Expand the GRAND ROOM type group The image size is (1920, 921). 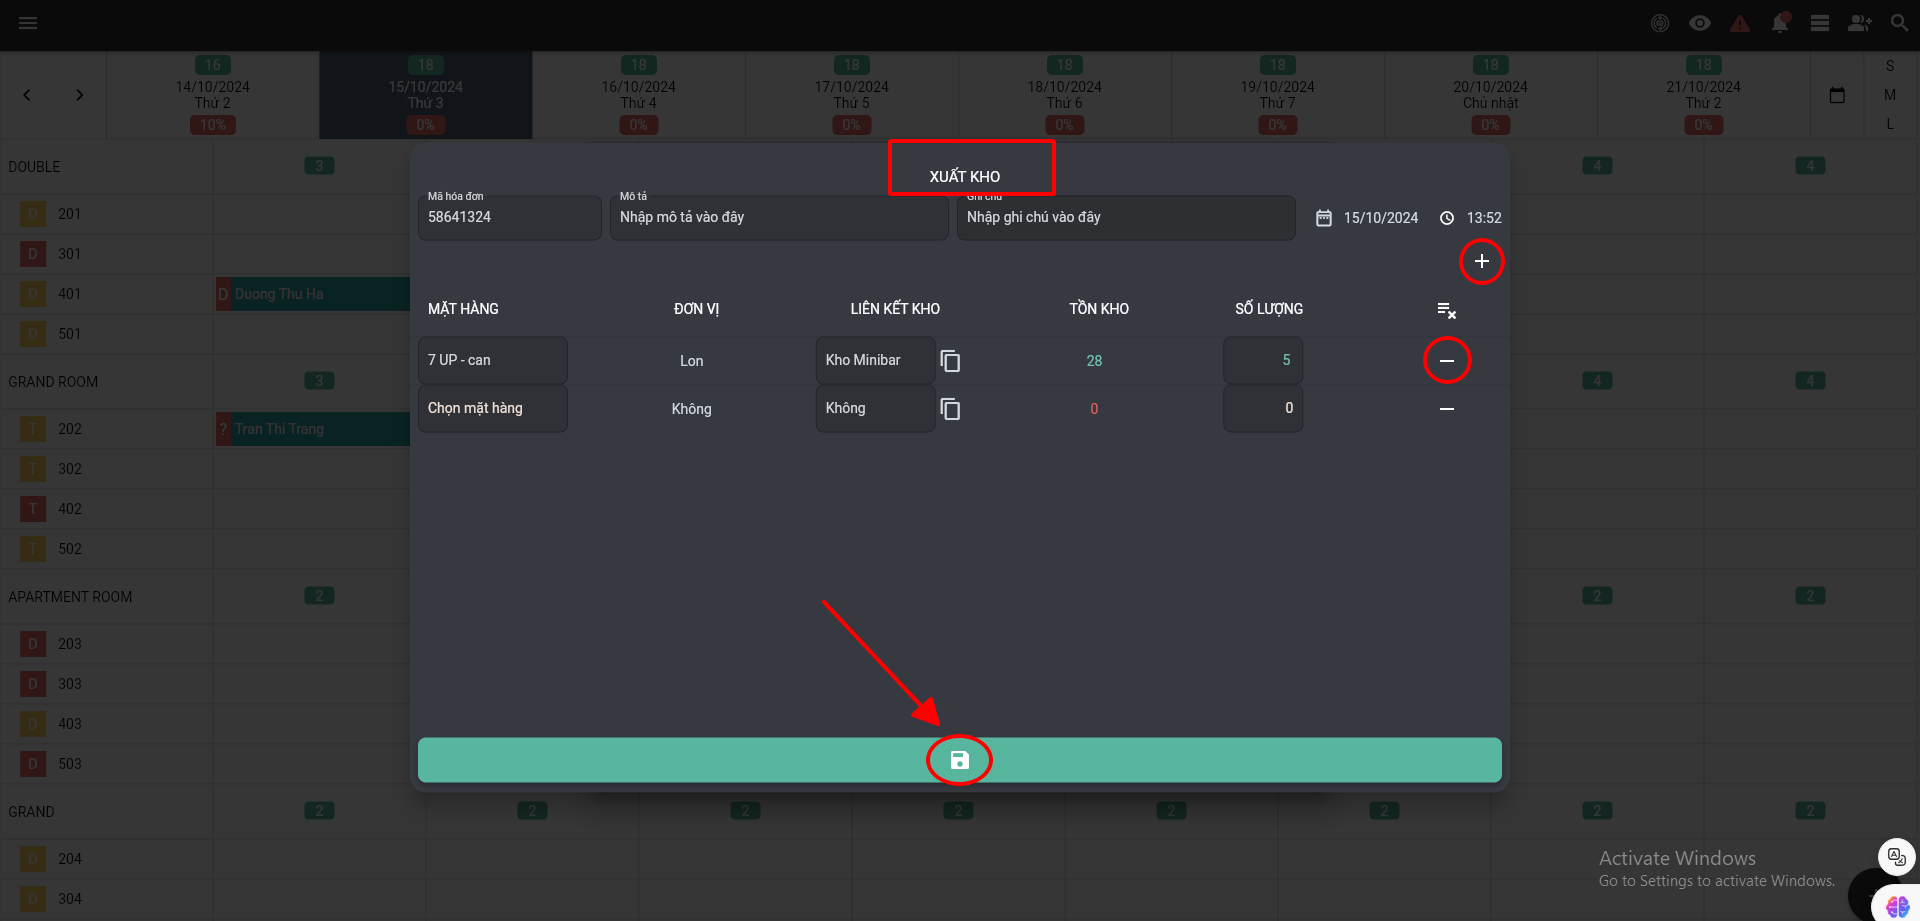coord(53,382)
